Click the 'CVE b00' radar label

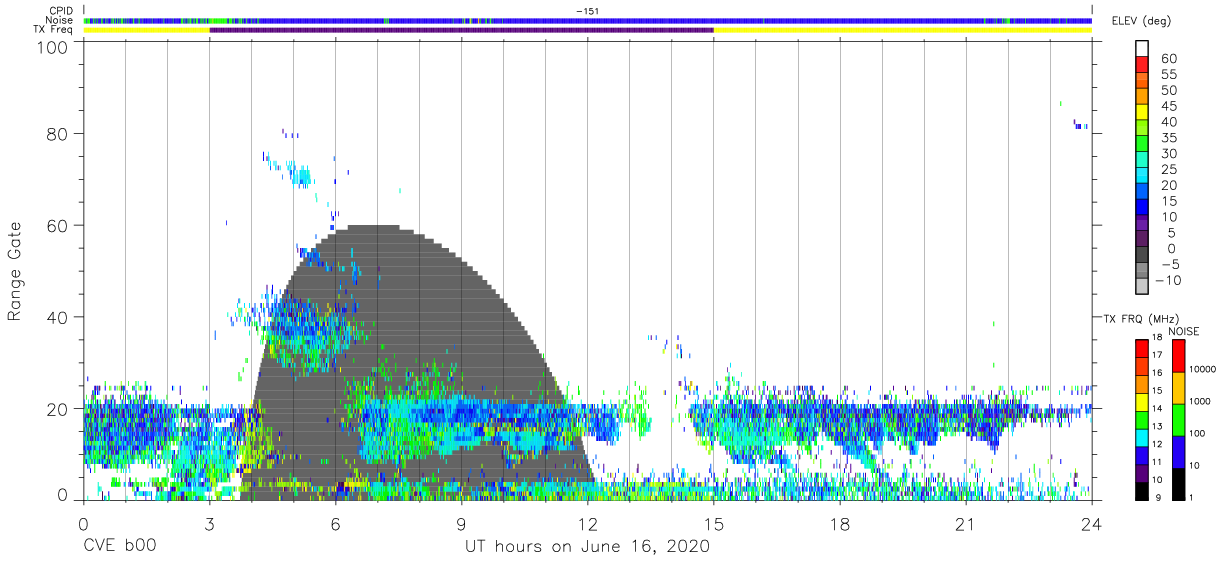click(120, 547)
